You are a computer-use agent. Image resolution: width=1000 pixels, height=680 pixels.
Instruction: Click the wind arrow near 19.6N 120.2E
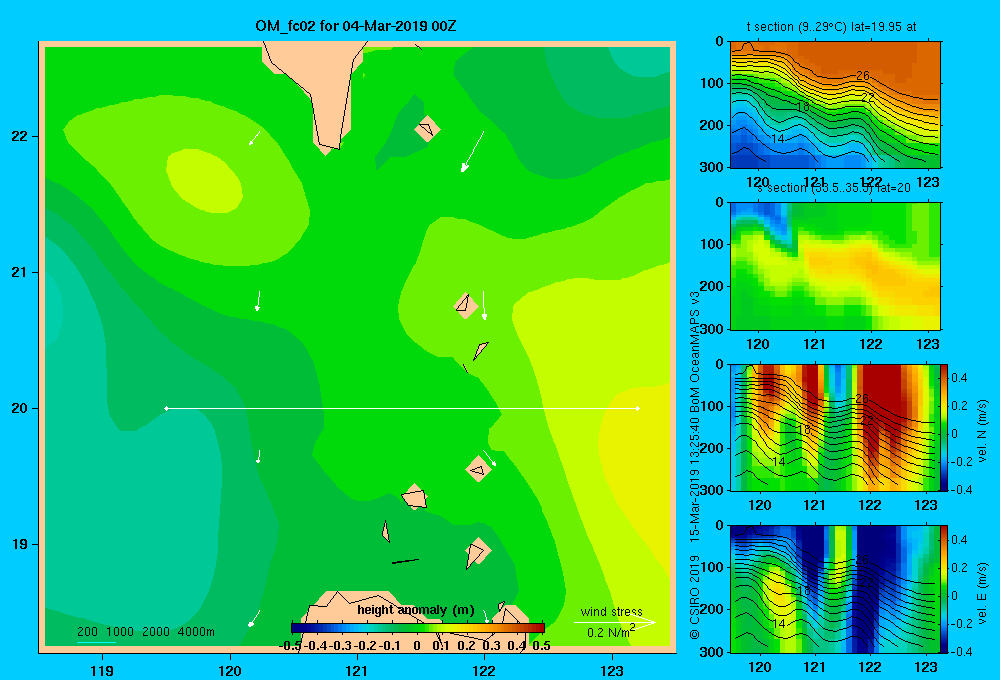pyautogui.click(x=258, y=456)
